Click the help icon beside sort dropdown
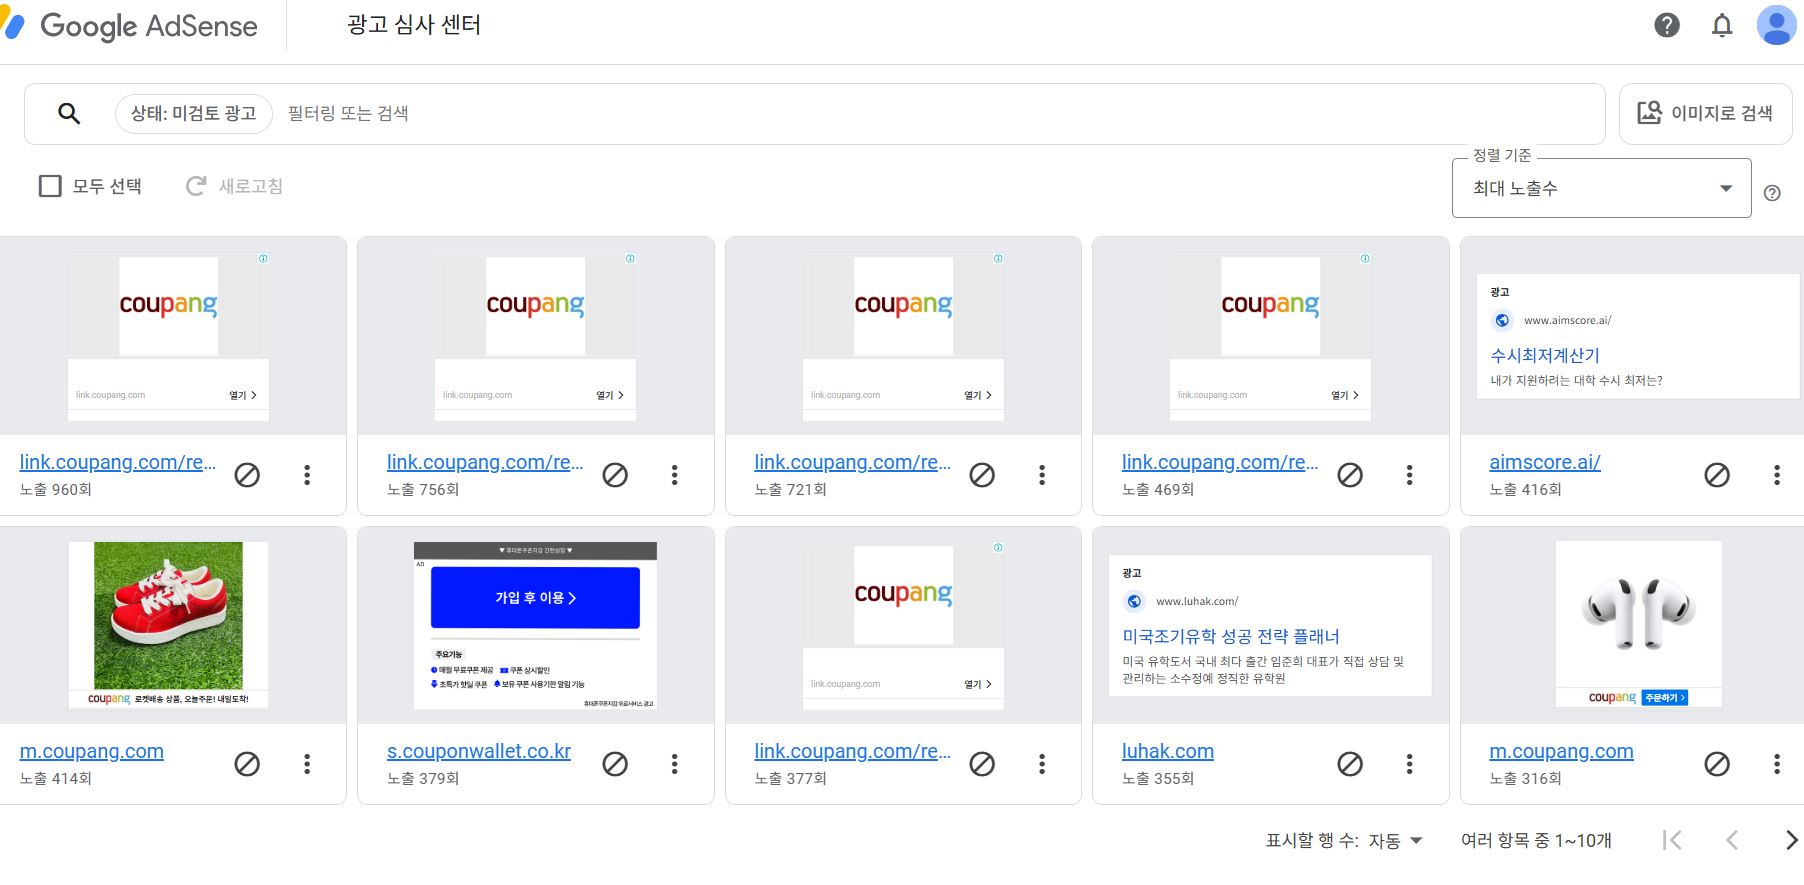The image size is (1804, 885). coord(1772,193)
